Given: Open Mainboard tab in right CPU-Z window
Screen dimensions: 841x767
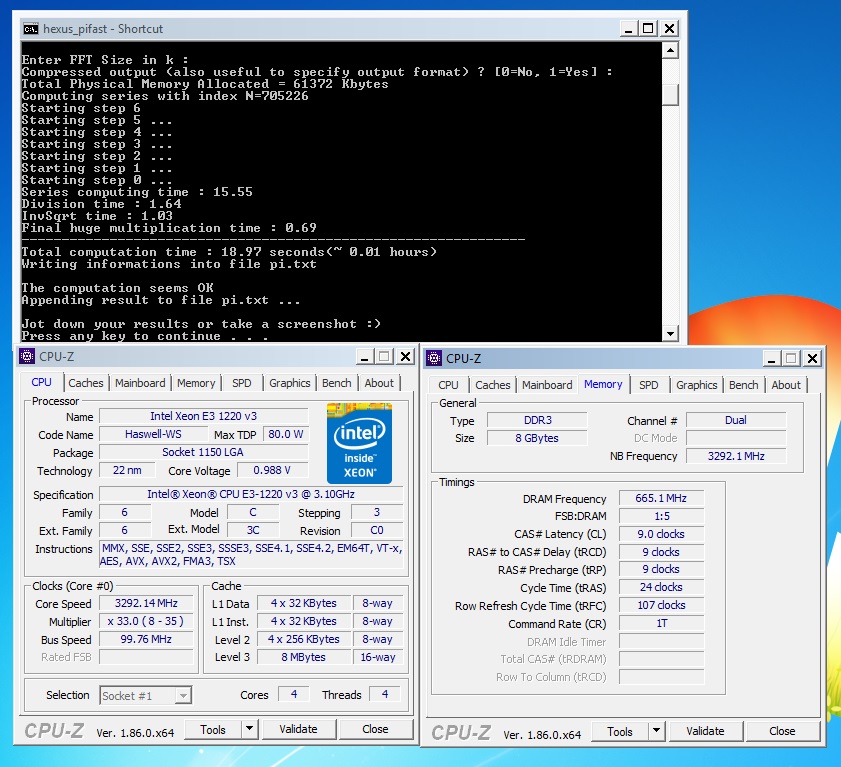Looking at the screenshot, I should (547, 385).
